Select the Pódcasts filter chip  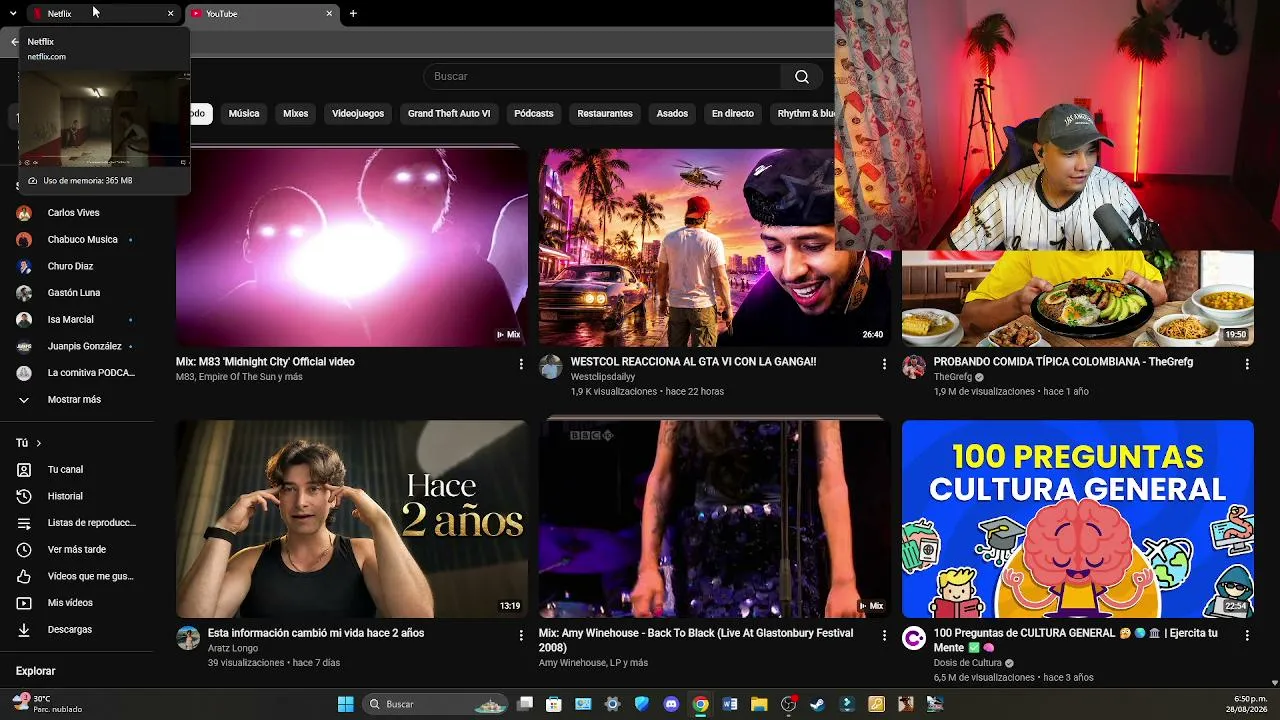[534, 114]
